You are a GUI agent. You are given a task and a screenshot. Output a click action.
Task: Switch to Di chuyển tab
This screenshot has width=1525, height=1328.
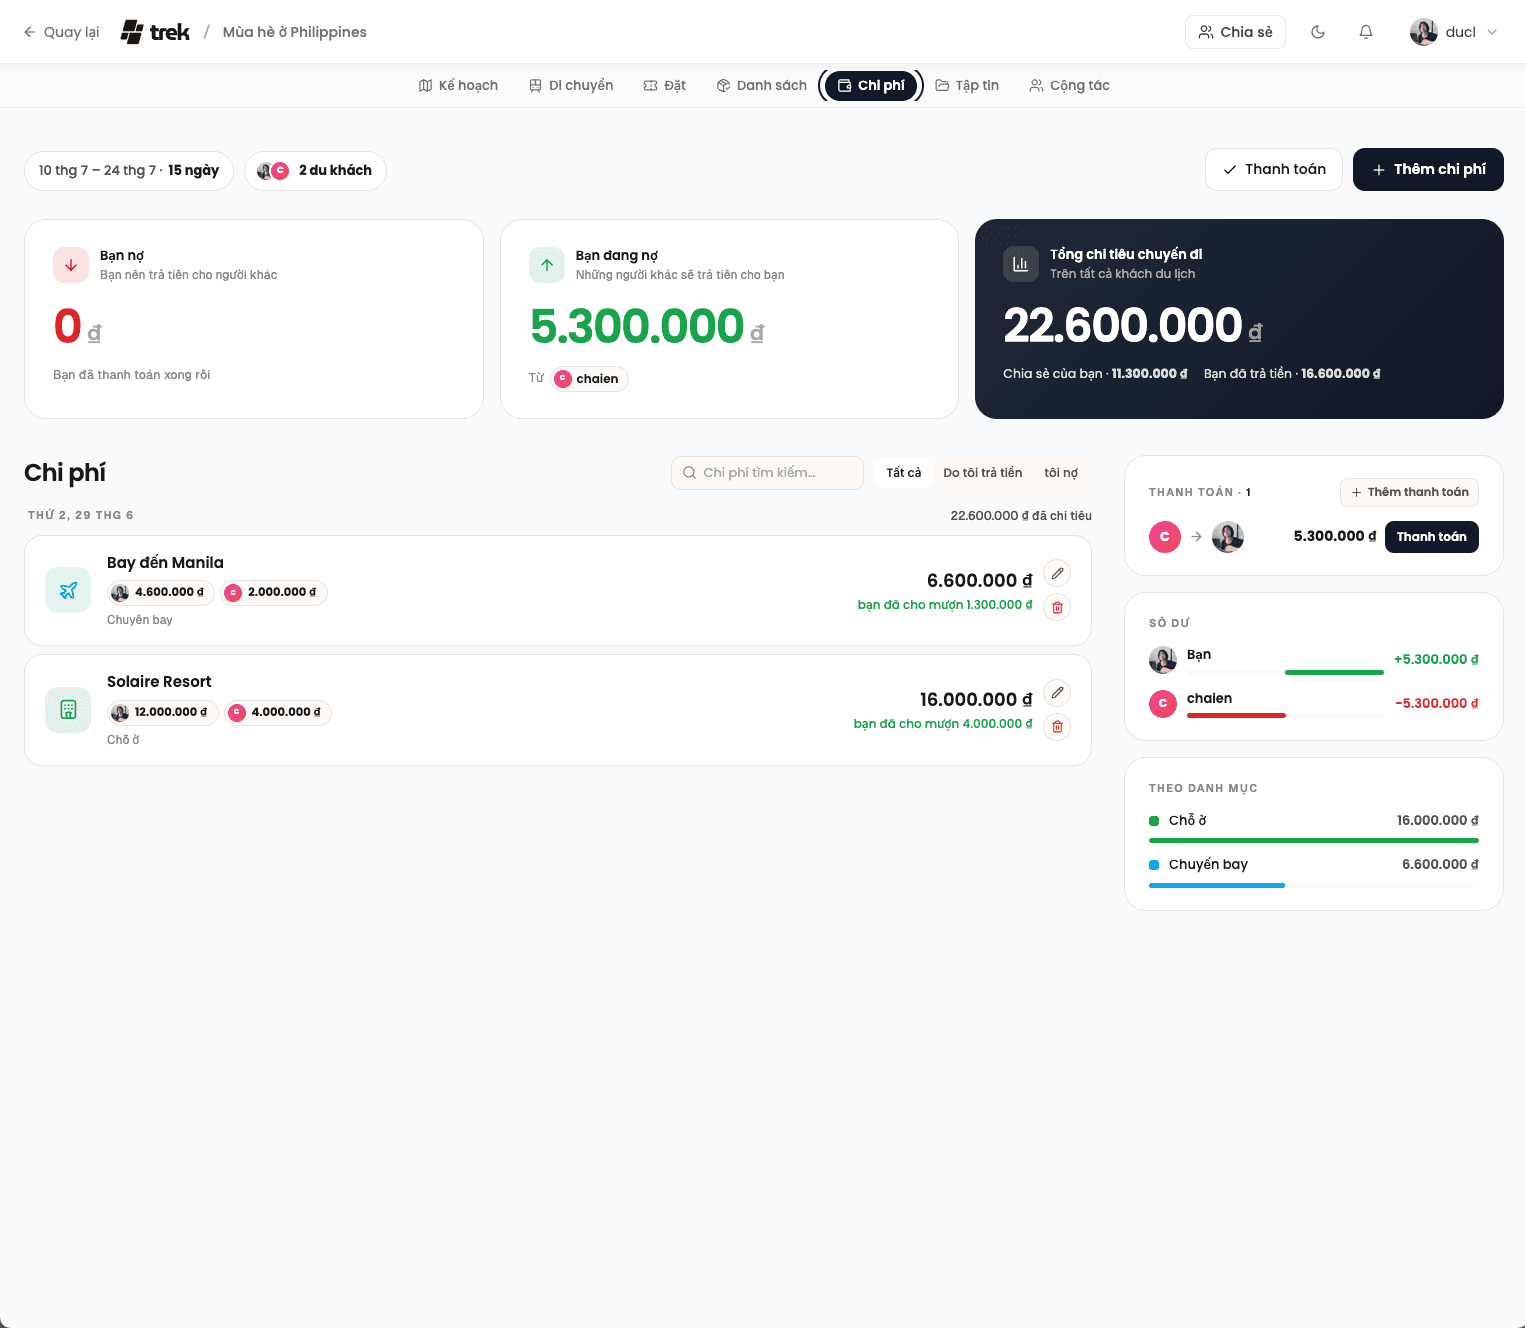point(571,85)
